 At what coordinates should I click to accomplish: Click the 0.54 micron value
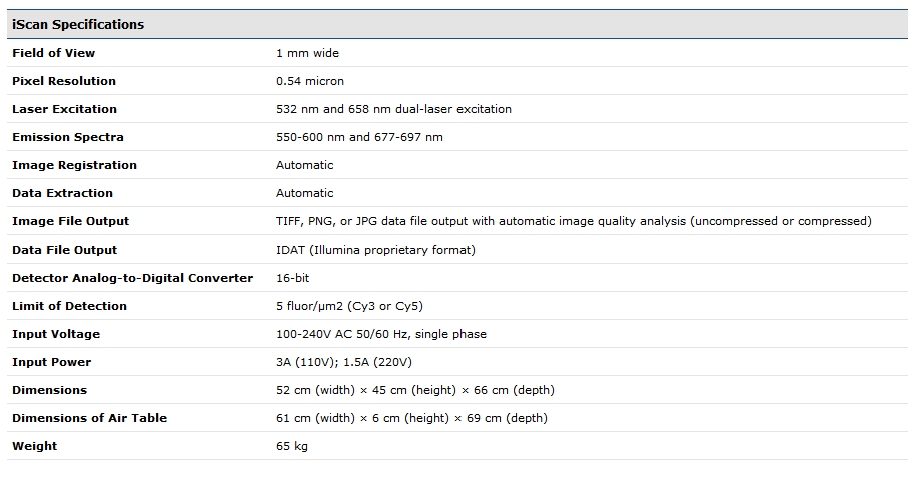[310, 81]
